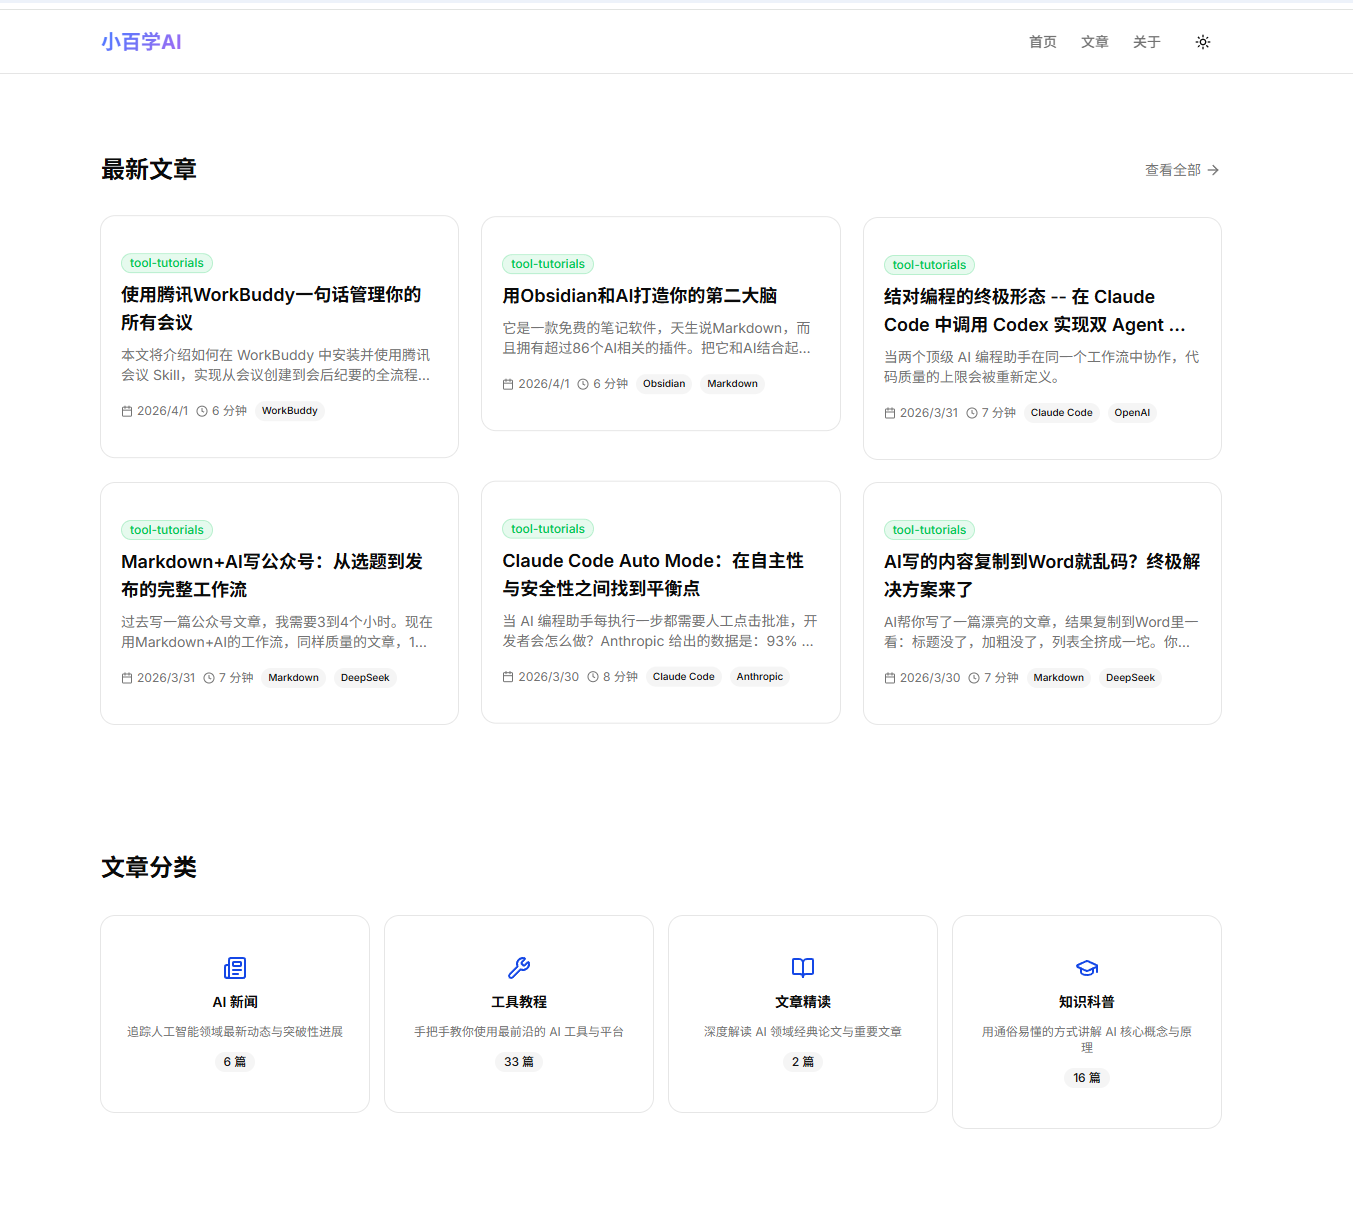
Task: Select the Obsidian tag
Action: coord(663,383)
